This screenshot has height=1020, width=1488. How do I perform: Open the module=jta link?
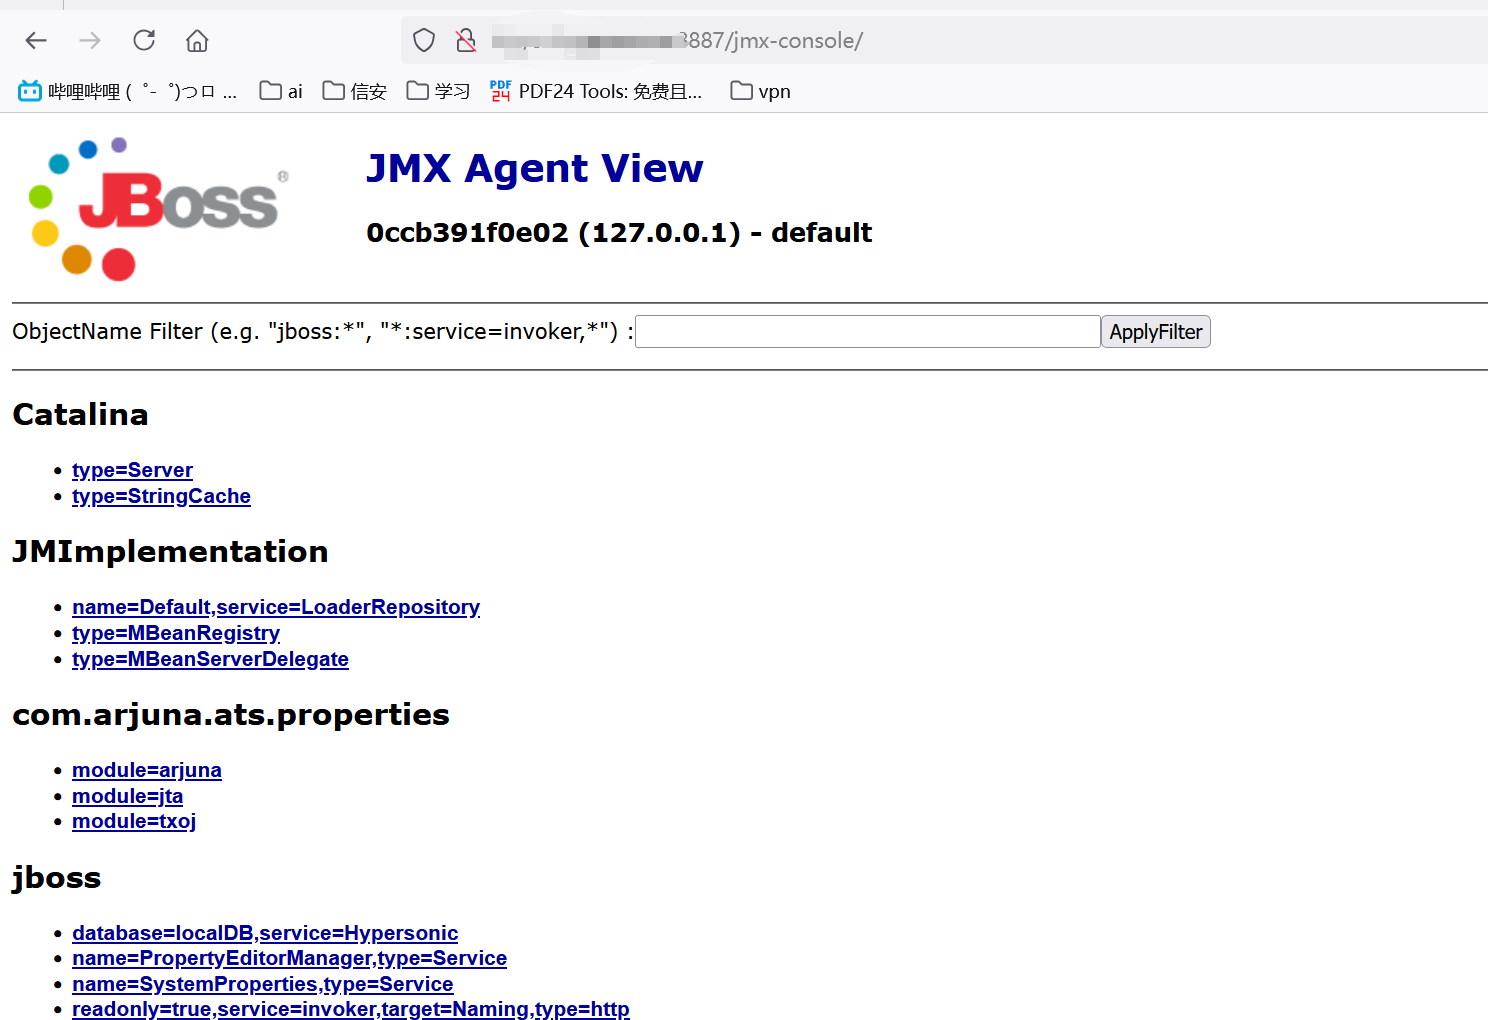(127, 796)
